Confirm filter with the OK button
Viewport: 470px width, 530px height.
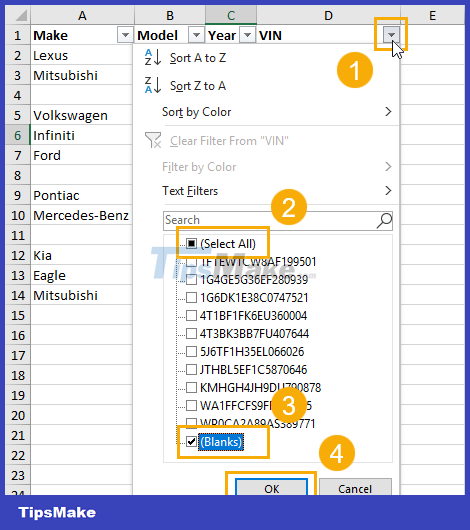point(272,487)
